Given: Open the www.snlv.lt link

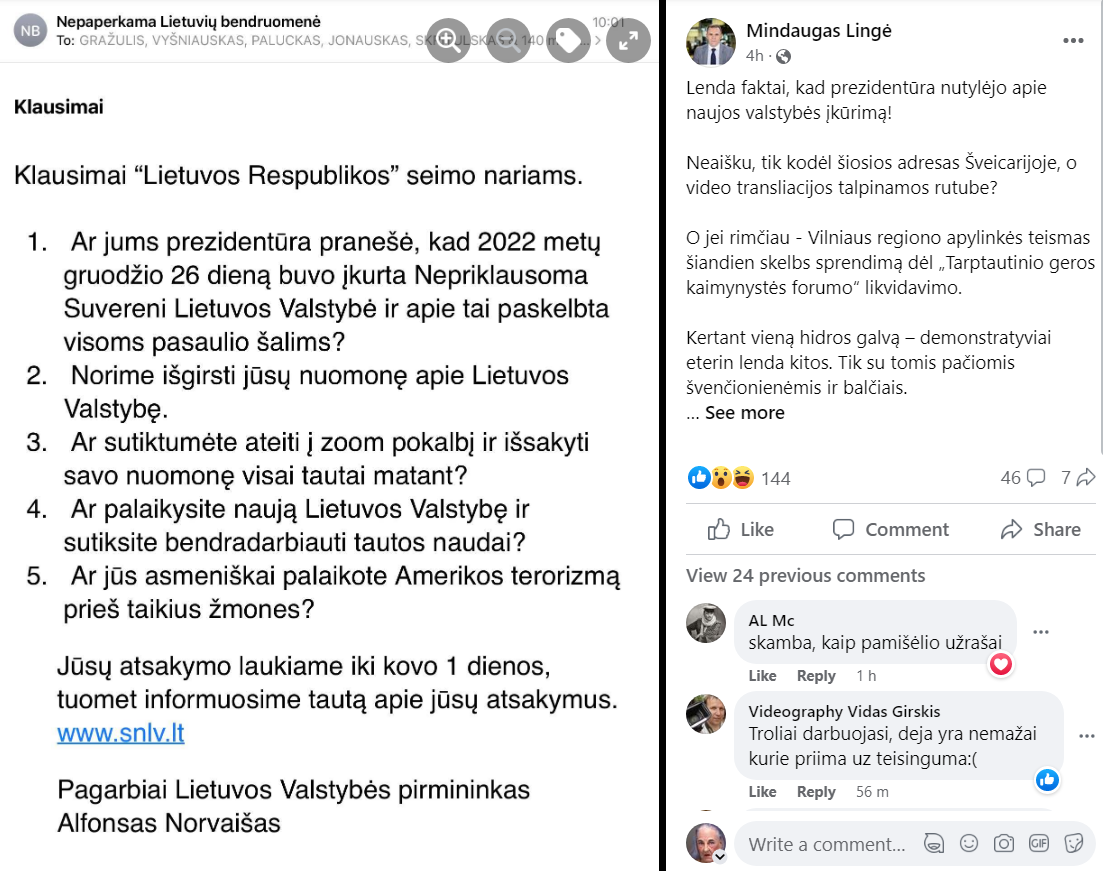Looking at the screenshot, I should click(x=121, y=733).
